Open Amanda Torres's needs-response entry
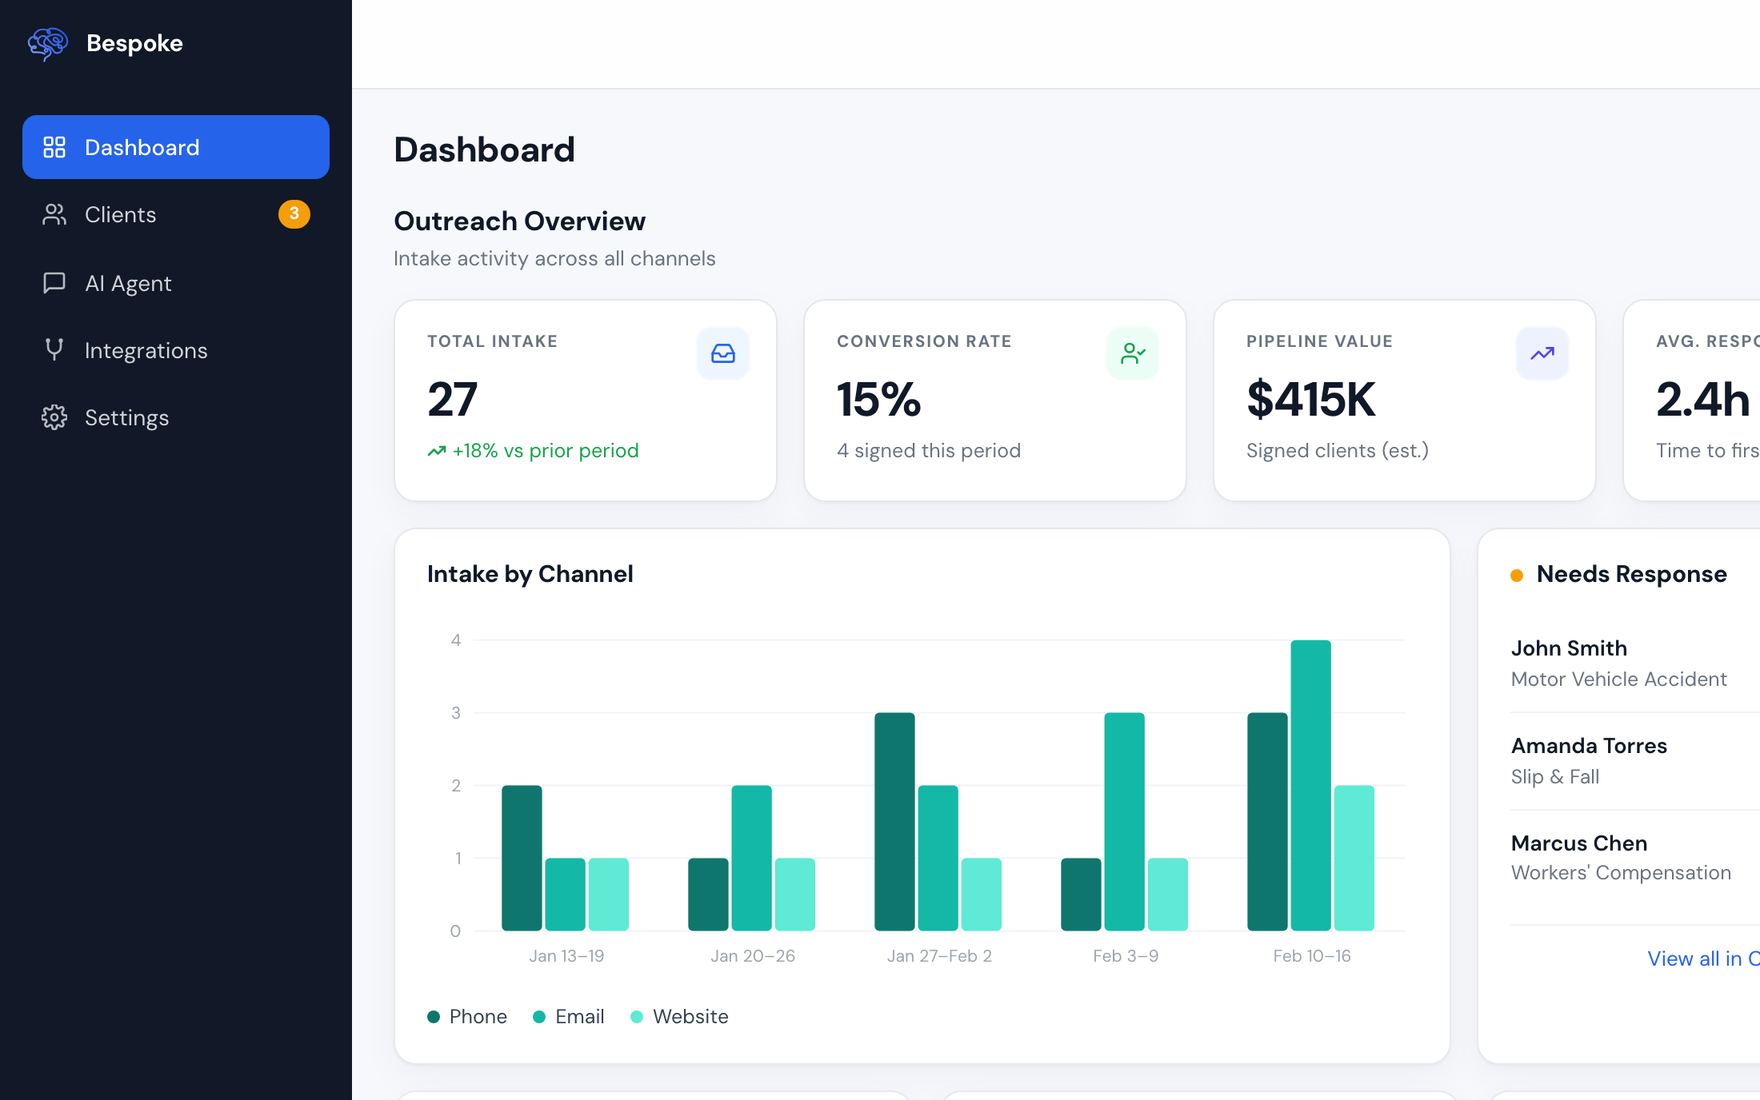1760x1100 pixels. pos(1635,761)
